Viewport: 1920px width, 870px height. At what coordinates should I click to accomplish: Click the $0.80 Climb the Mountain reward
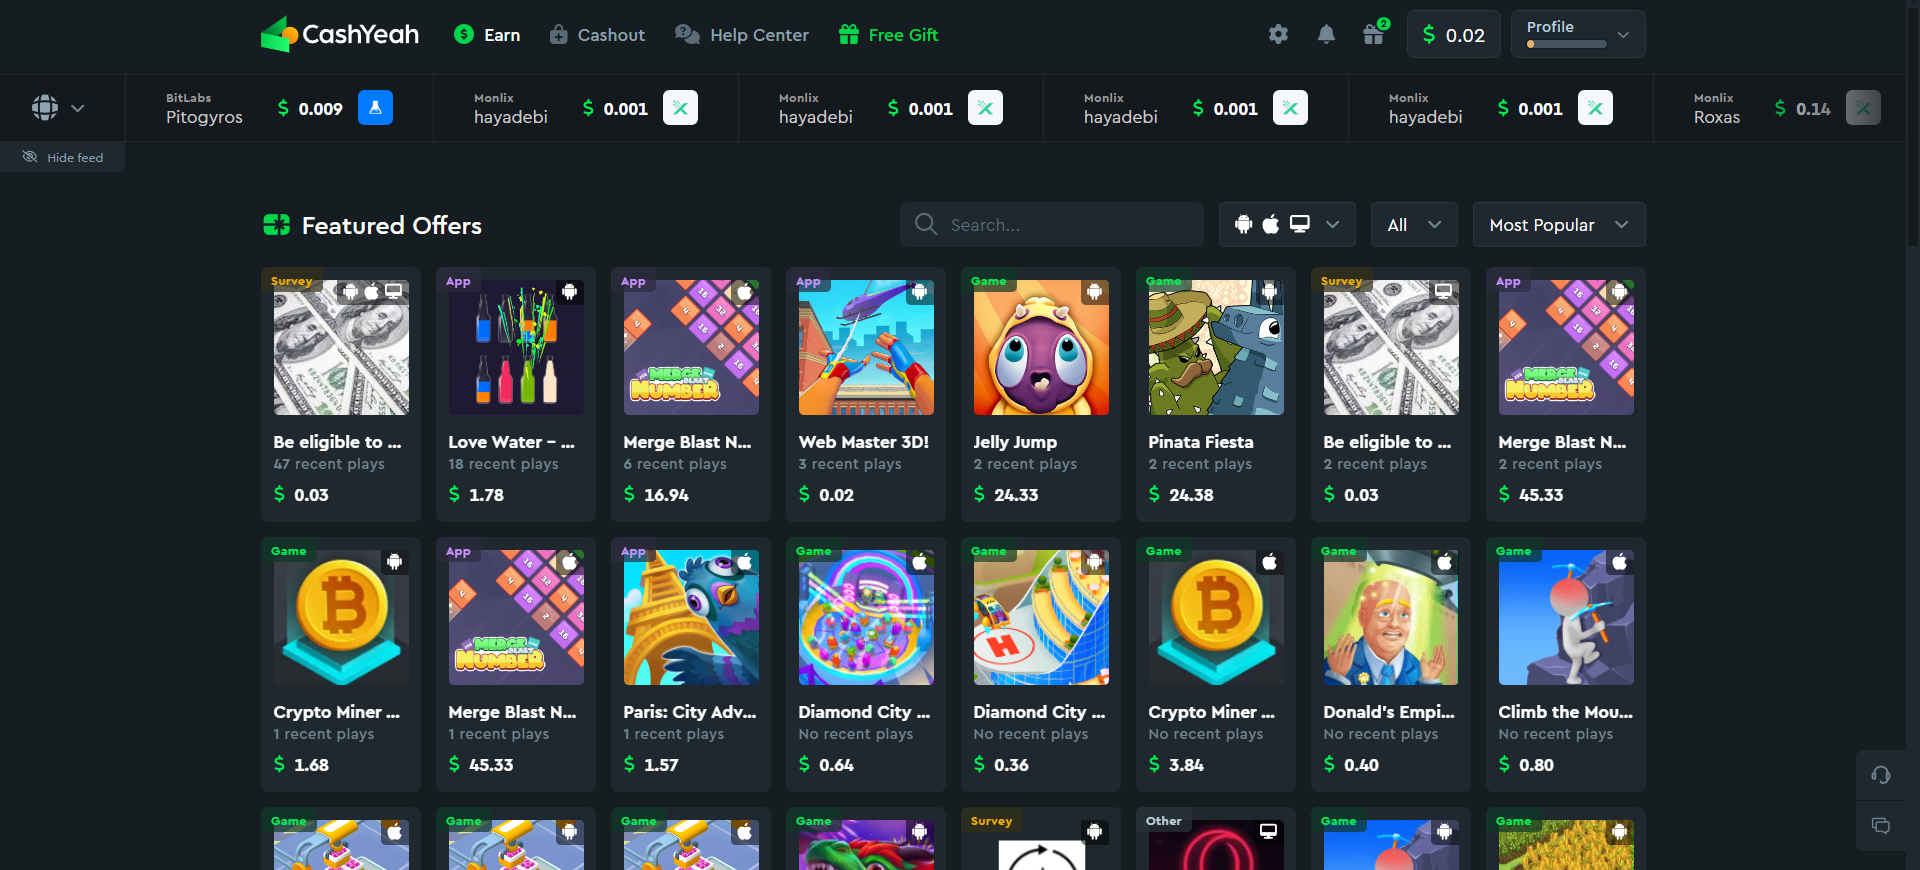tap(1526, 765)
